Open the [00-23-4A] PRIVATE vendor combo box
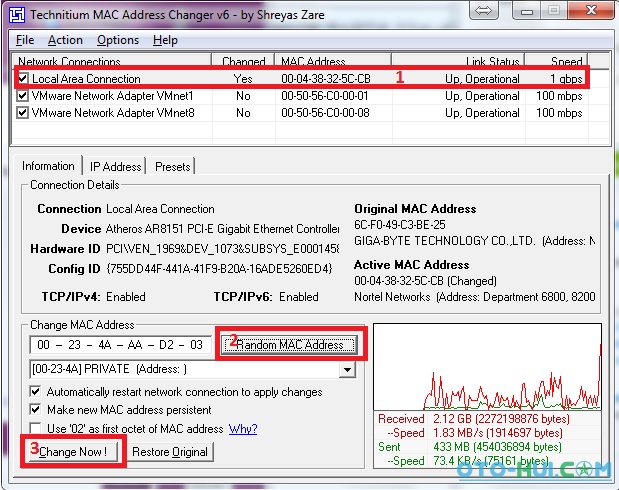Viewport: 619px width, 490px height. click(x=192, y=369)
